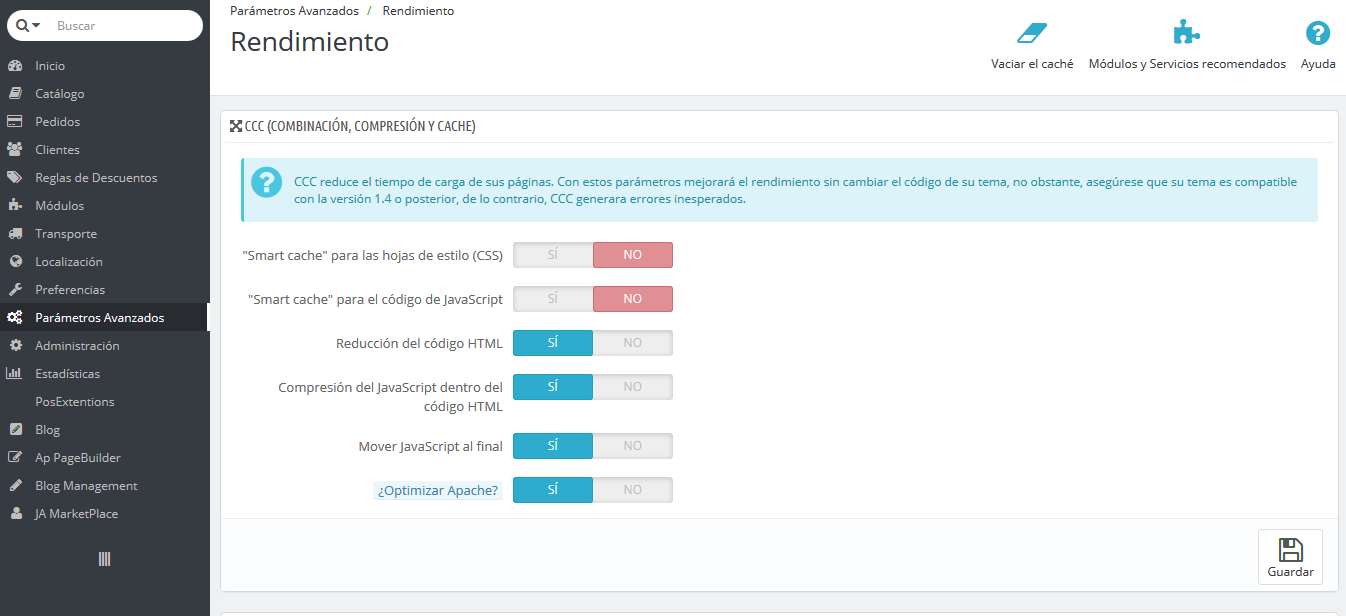Image resolution: width=1346 pixels, height=616 pixels.
Task: Enable Smart cache for JavaScript with SÍ
Action: tap(553, 299)
